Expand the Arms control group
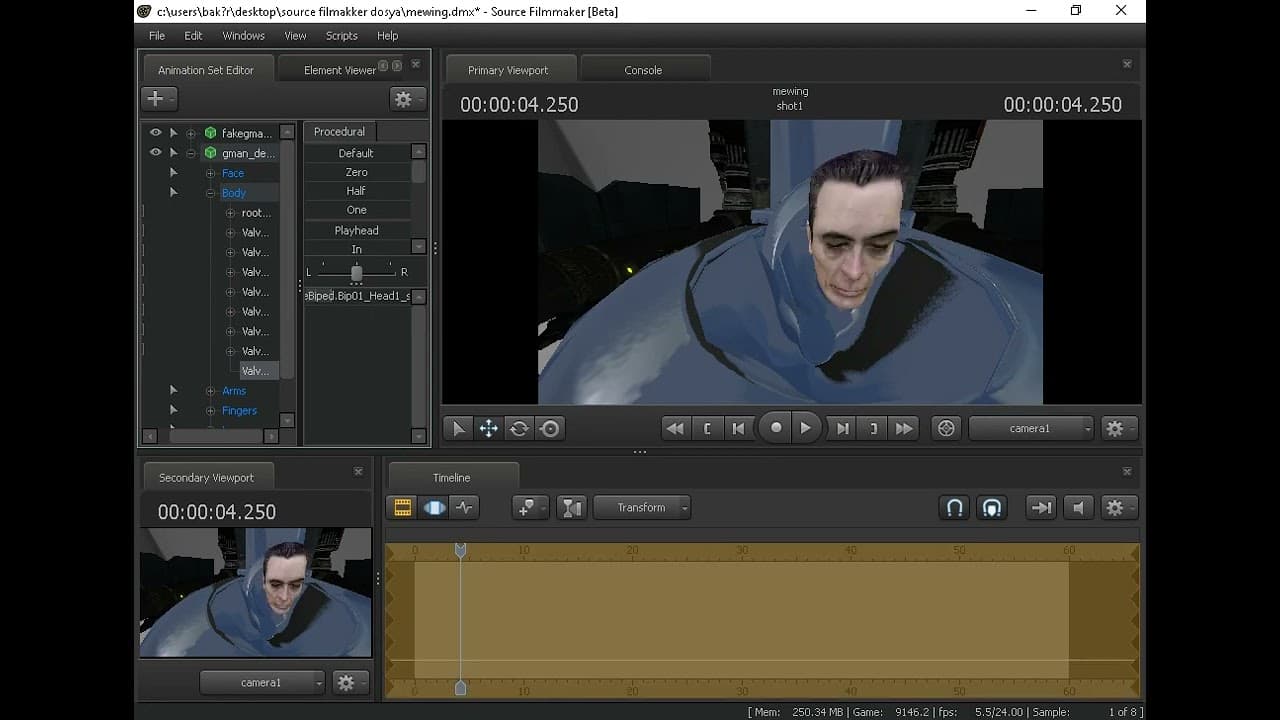Viewport: 1280px width, 720px height. pos(211,391)
